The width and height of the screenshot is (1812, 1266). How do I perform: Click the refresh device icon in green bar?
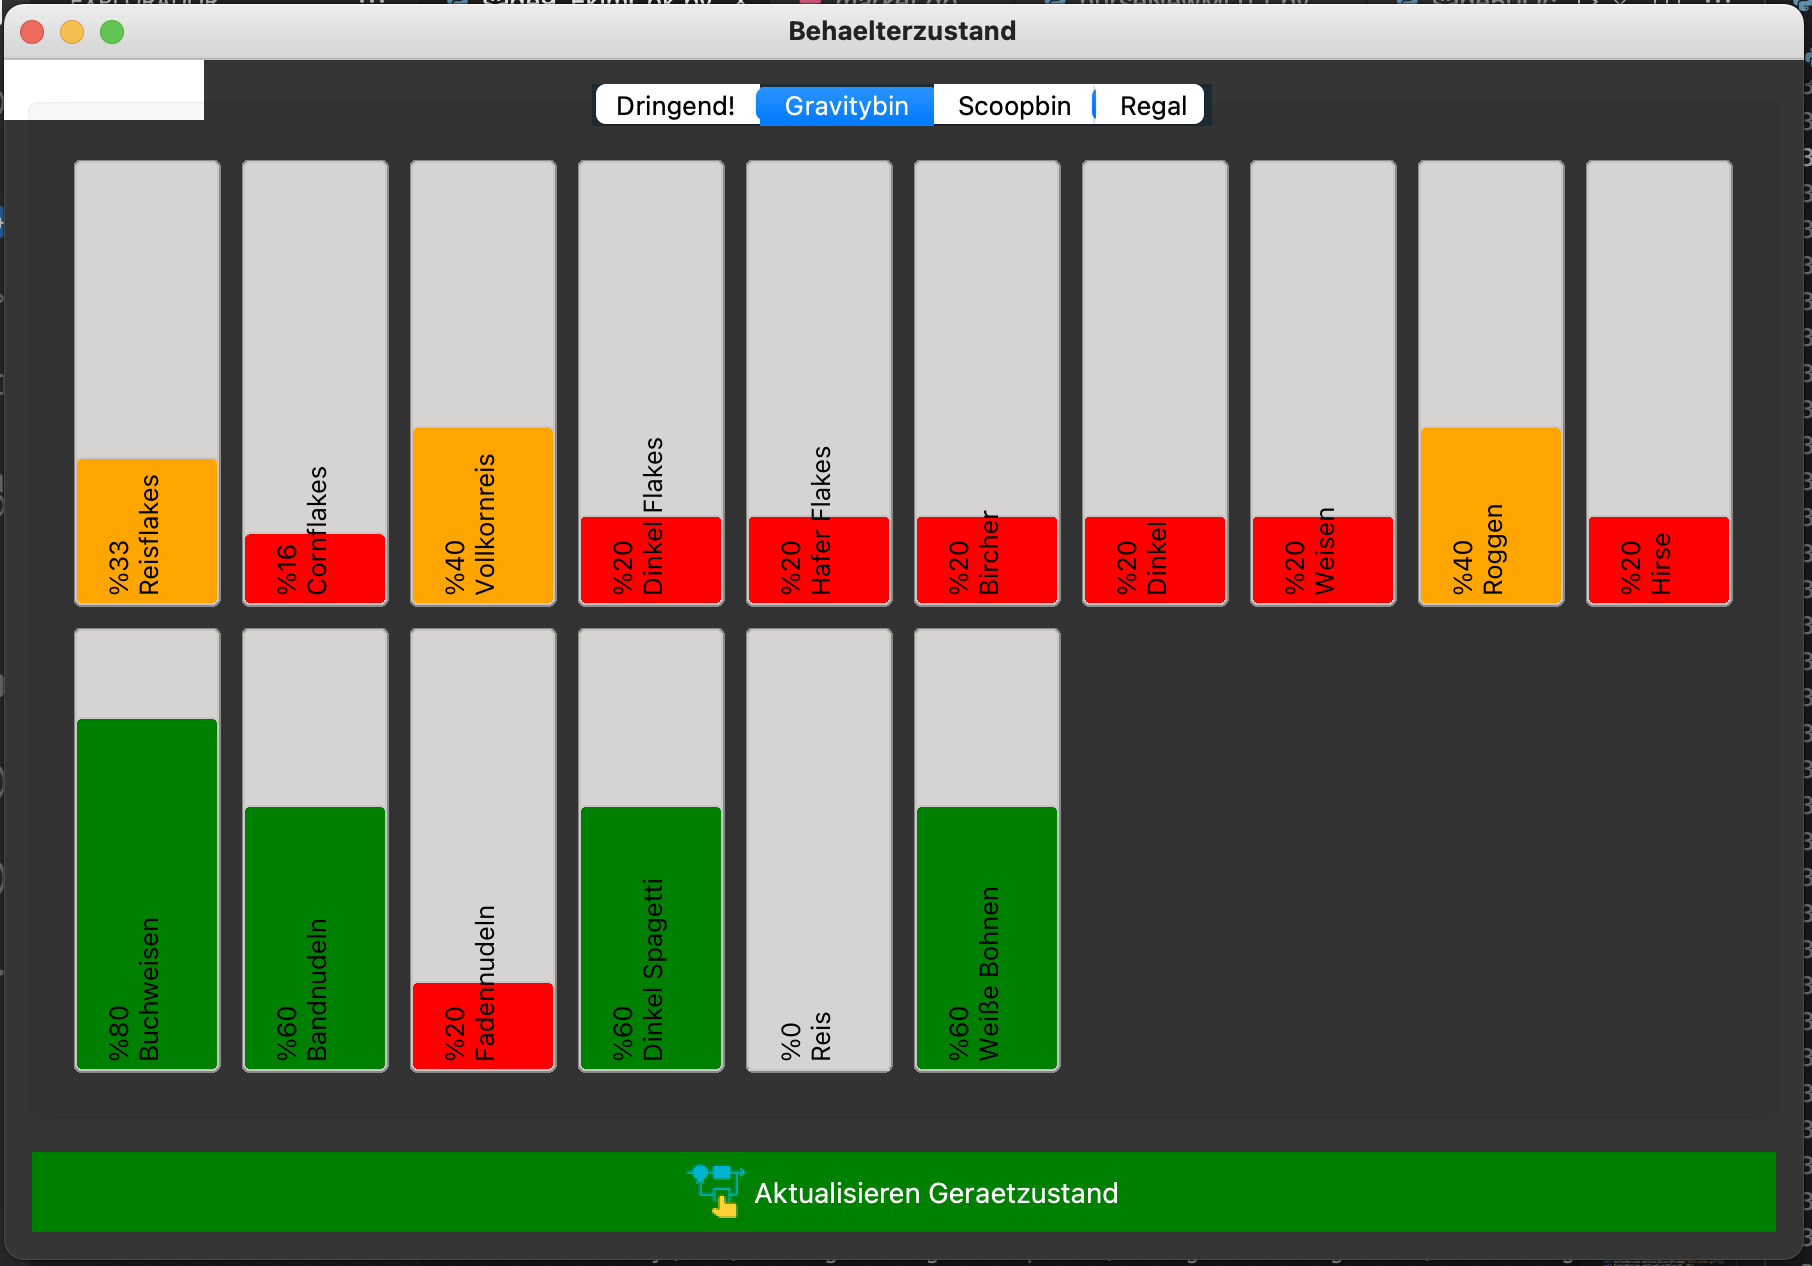[716, 1190]
